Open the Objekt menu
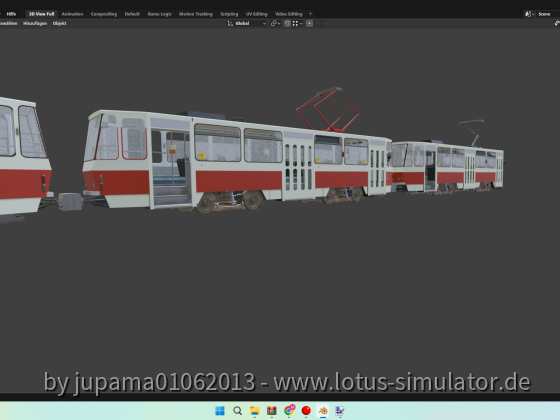 tap(59, 23)
